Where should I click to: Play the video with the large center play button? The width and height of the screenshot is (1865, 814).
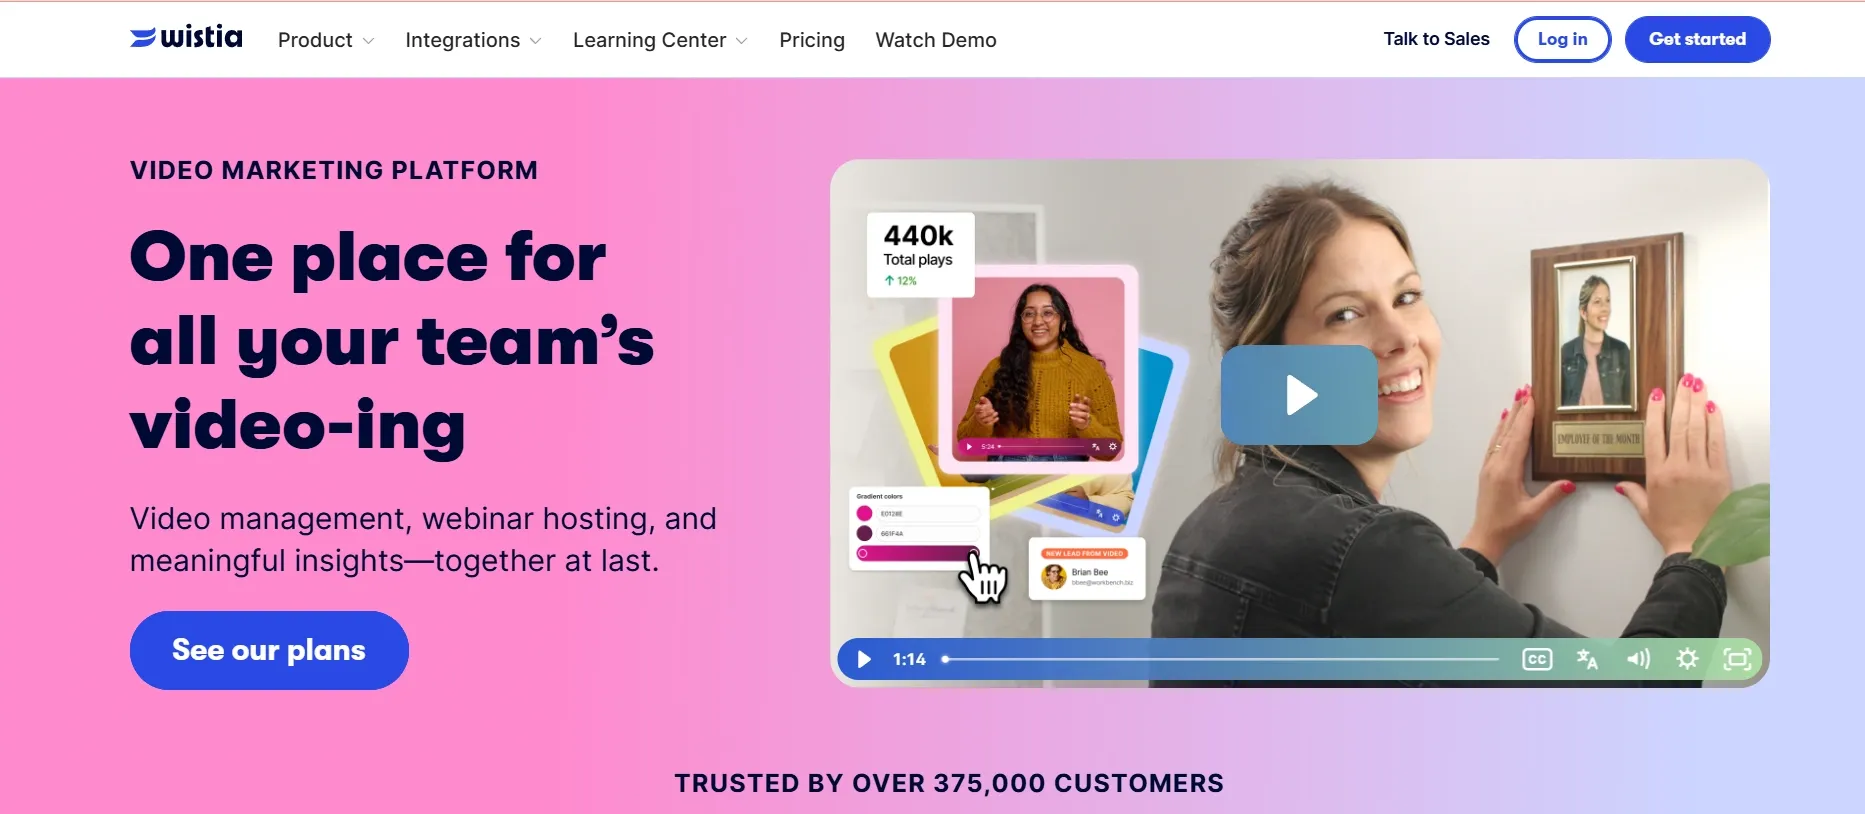click(1299, 395)
